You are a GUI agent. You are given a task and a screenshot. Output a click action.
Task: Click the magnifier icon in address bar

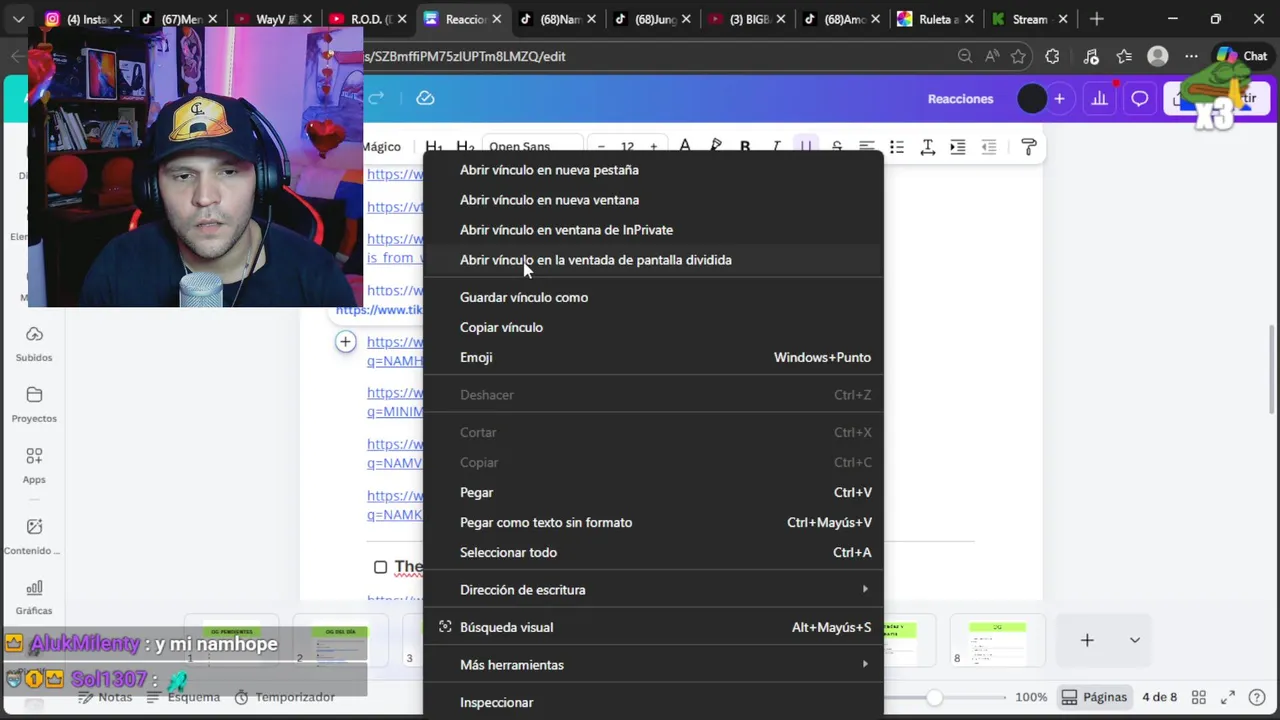coord(965,56)
